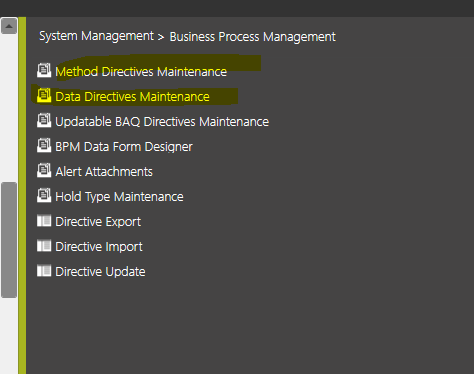Click the Updatable BAQ Directives Maintenance icon
Screen dimensions: 474x374
[x=44, y=120]
